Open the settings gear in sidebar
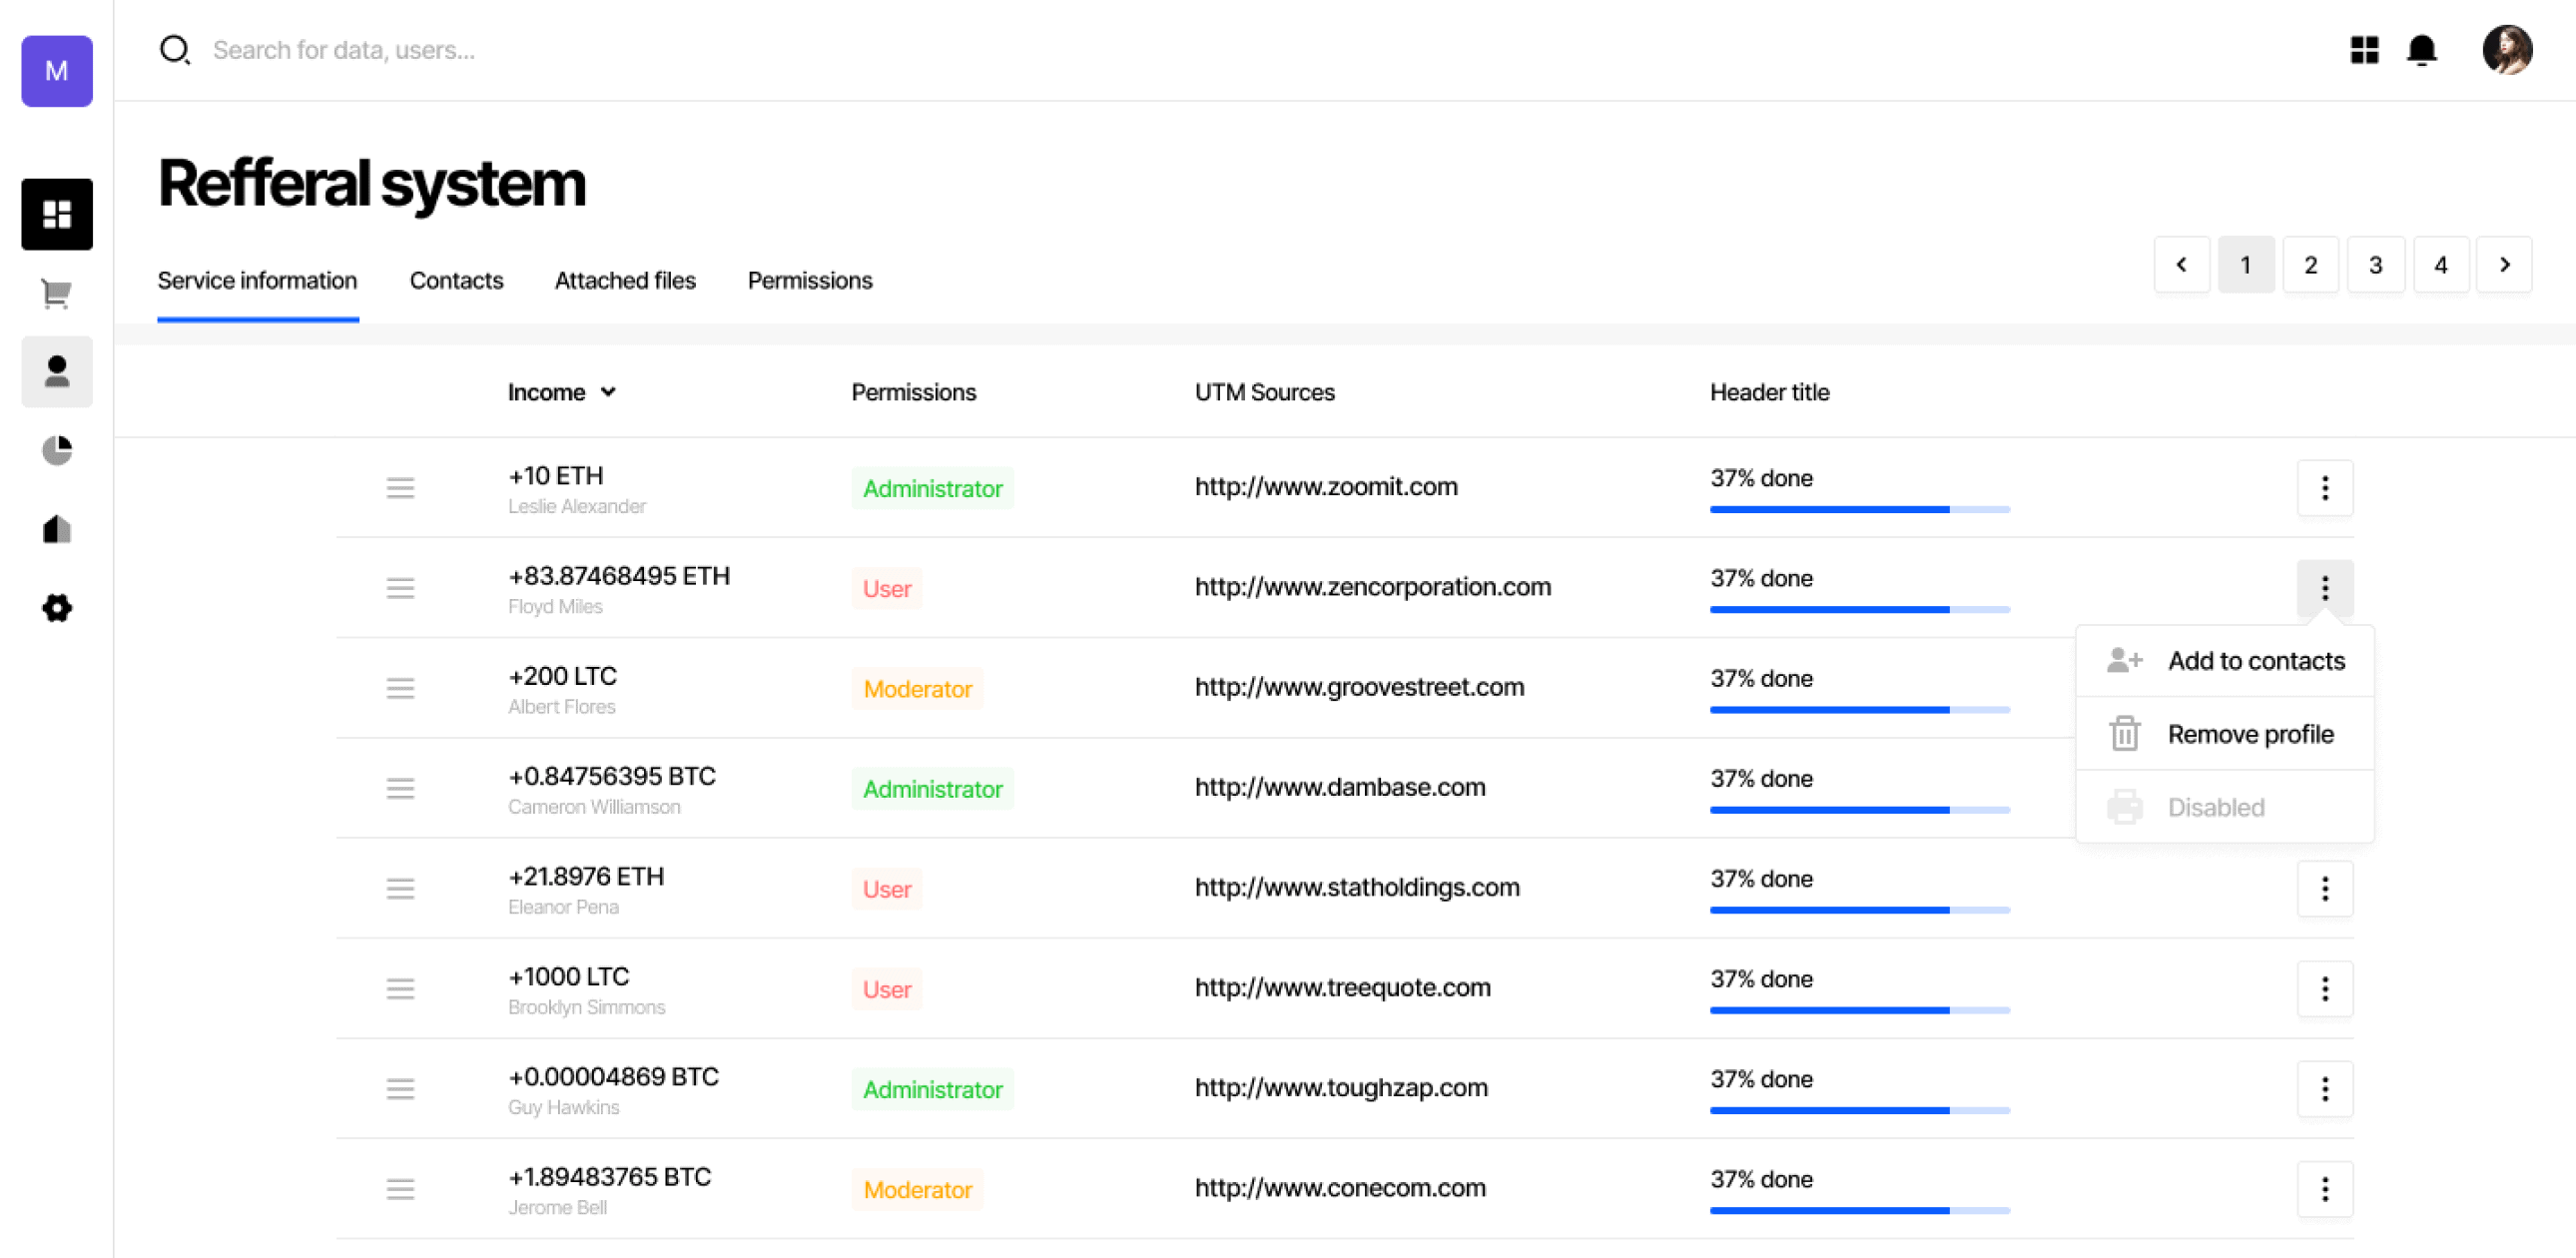The height and width of the screenshot is (1258, 2576). click(x=56, y=608)
